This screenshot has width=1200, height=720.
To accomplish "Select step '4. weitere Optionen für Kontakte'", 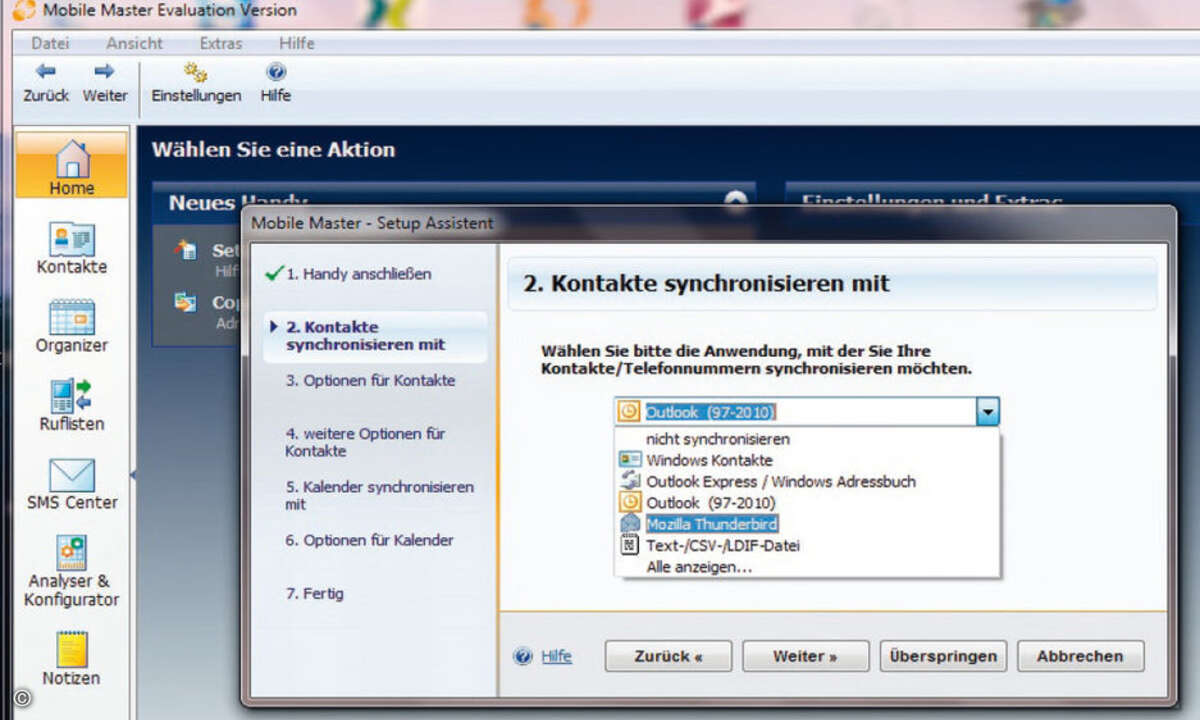I will pos(366,442).
